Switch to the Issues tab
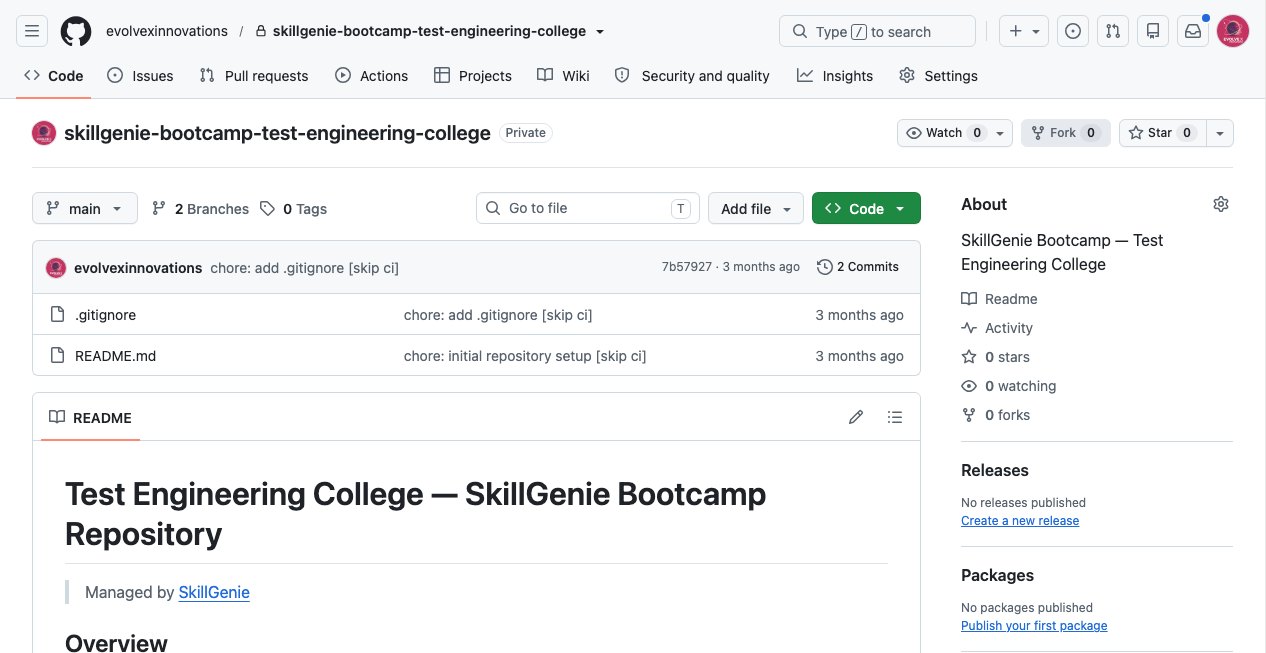This screenshot has width=1266, height=653. pyautogui.click(x=140, y=76)
